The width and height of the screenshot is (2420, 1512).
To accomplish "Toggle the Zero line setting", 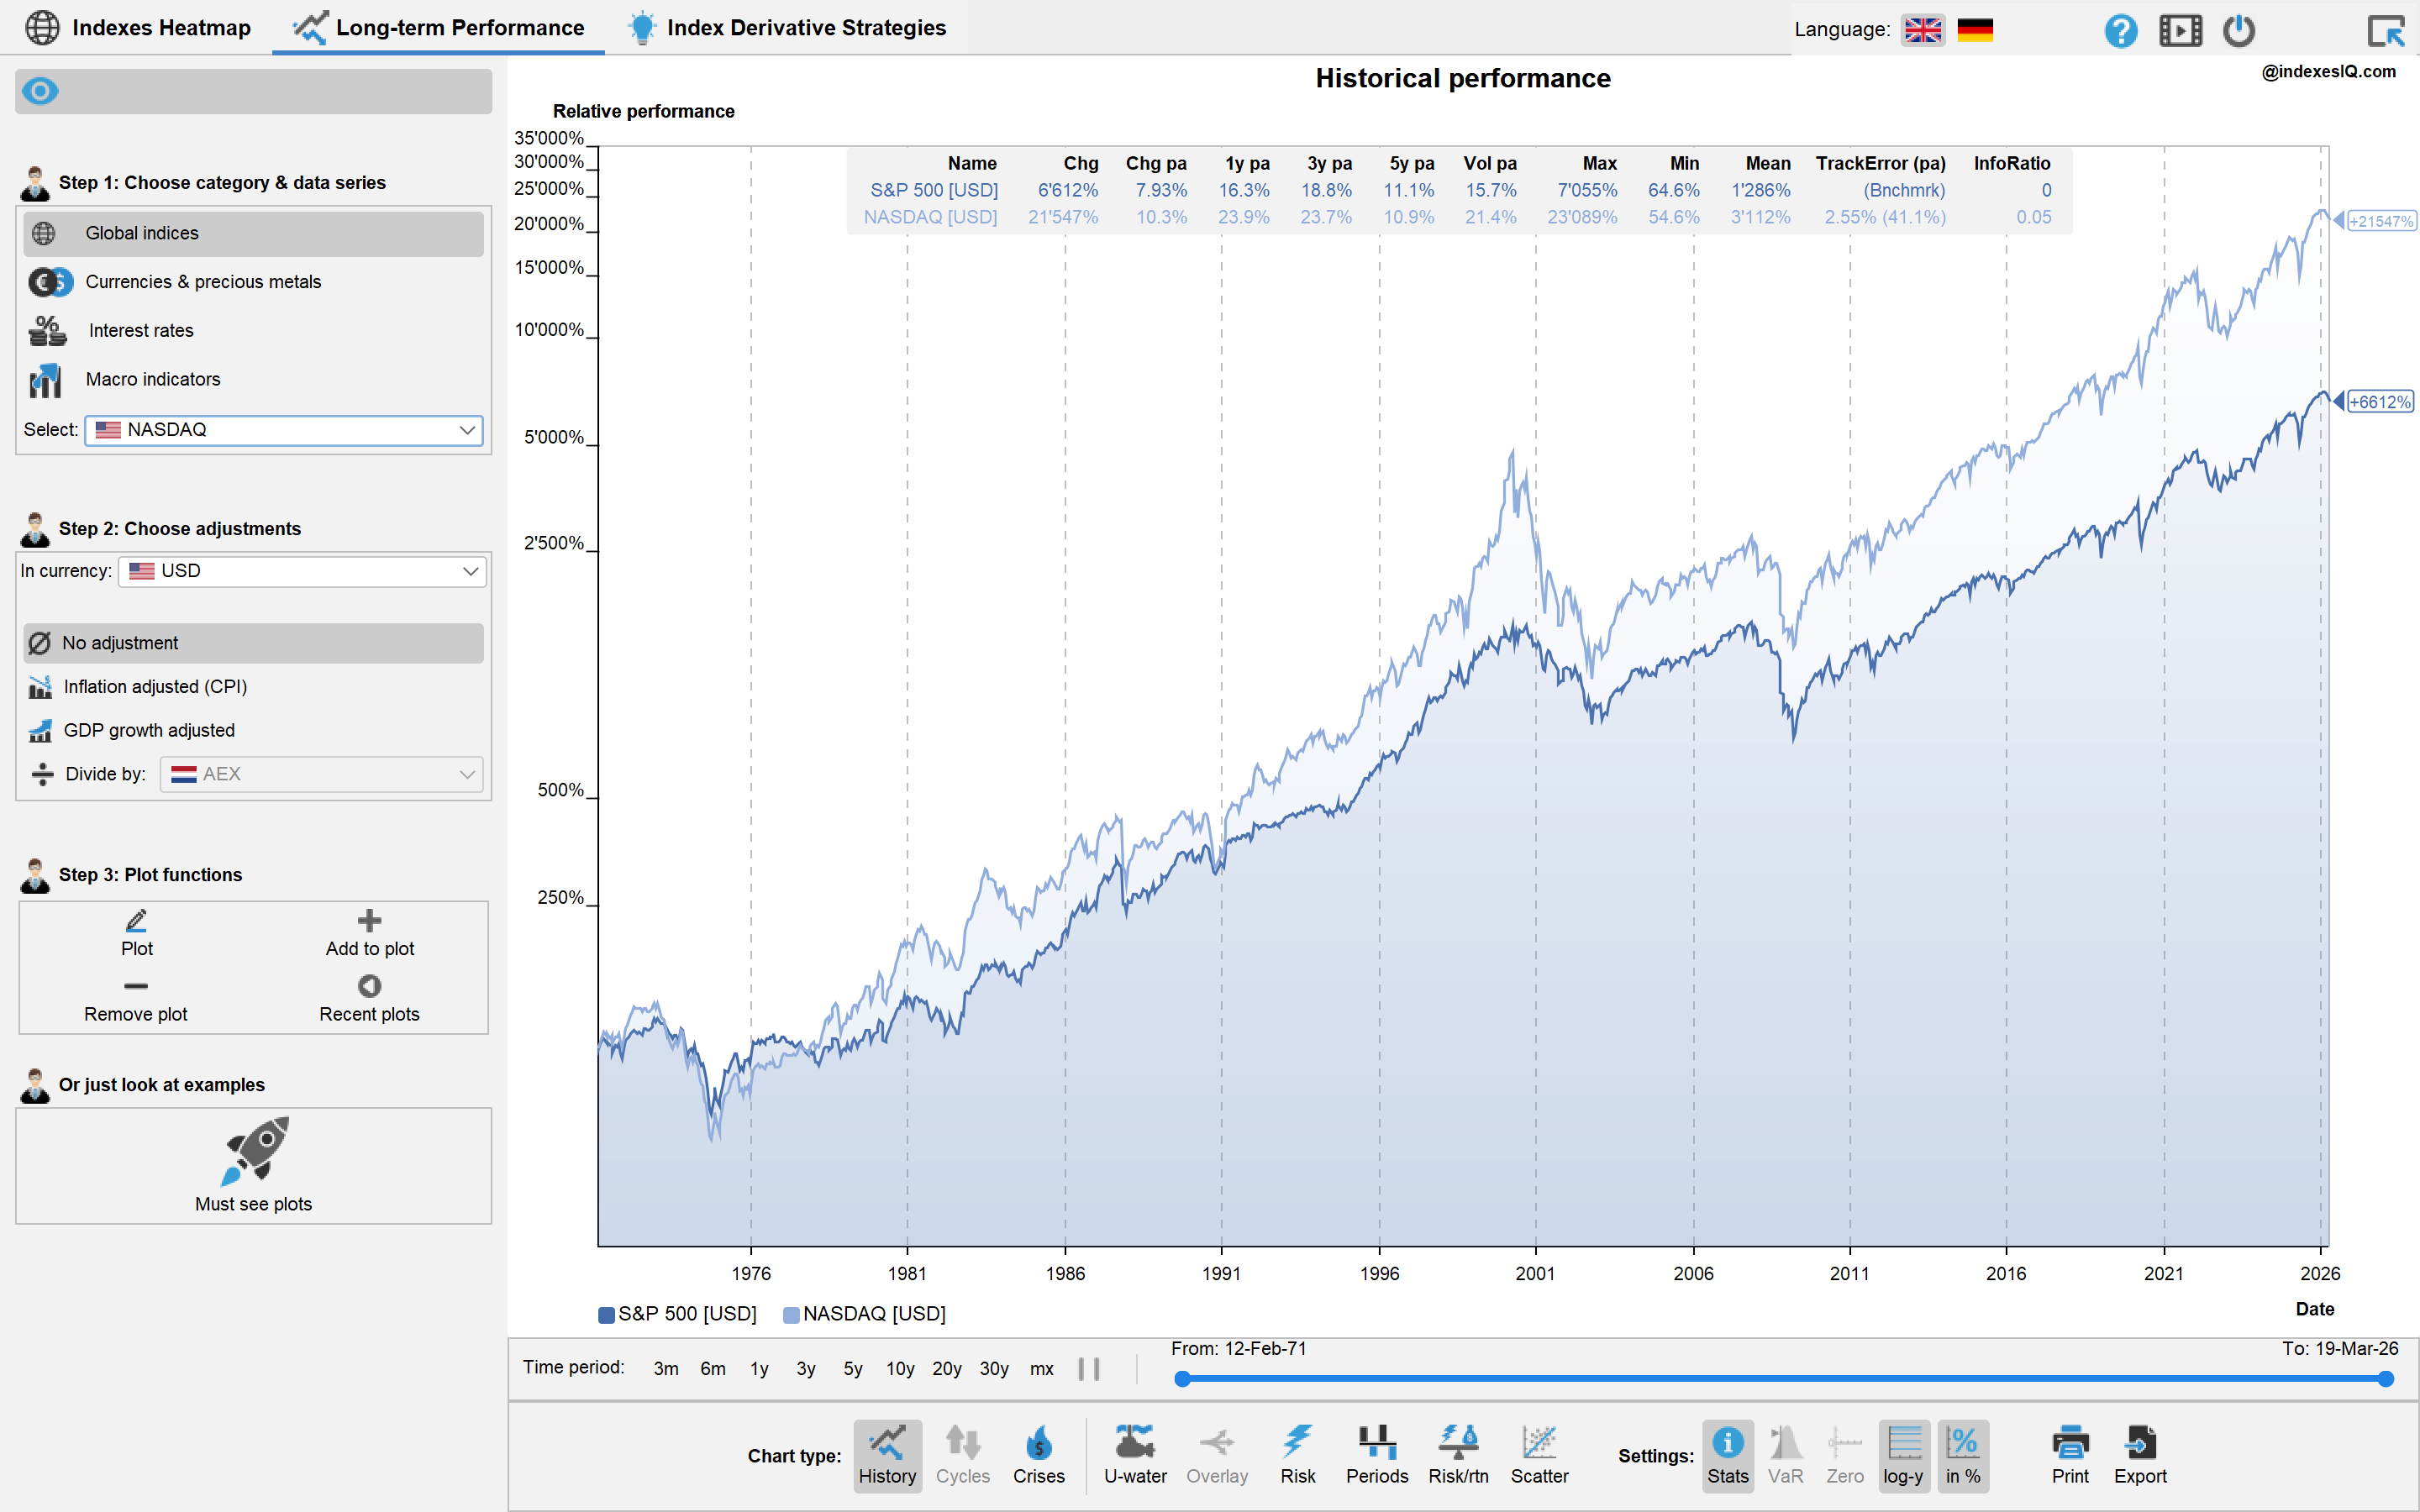I will click(x=1844, y=1455).
